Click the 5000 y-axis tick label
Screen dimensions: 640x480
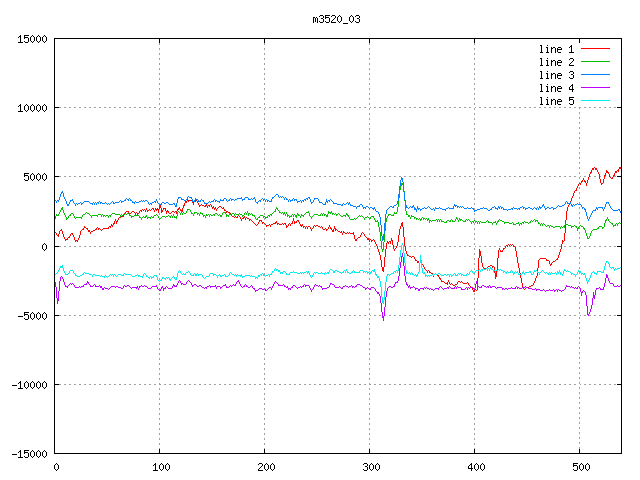tap(34, 177)
